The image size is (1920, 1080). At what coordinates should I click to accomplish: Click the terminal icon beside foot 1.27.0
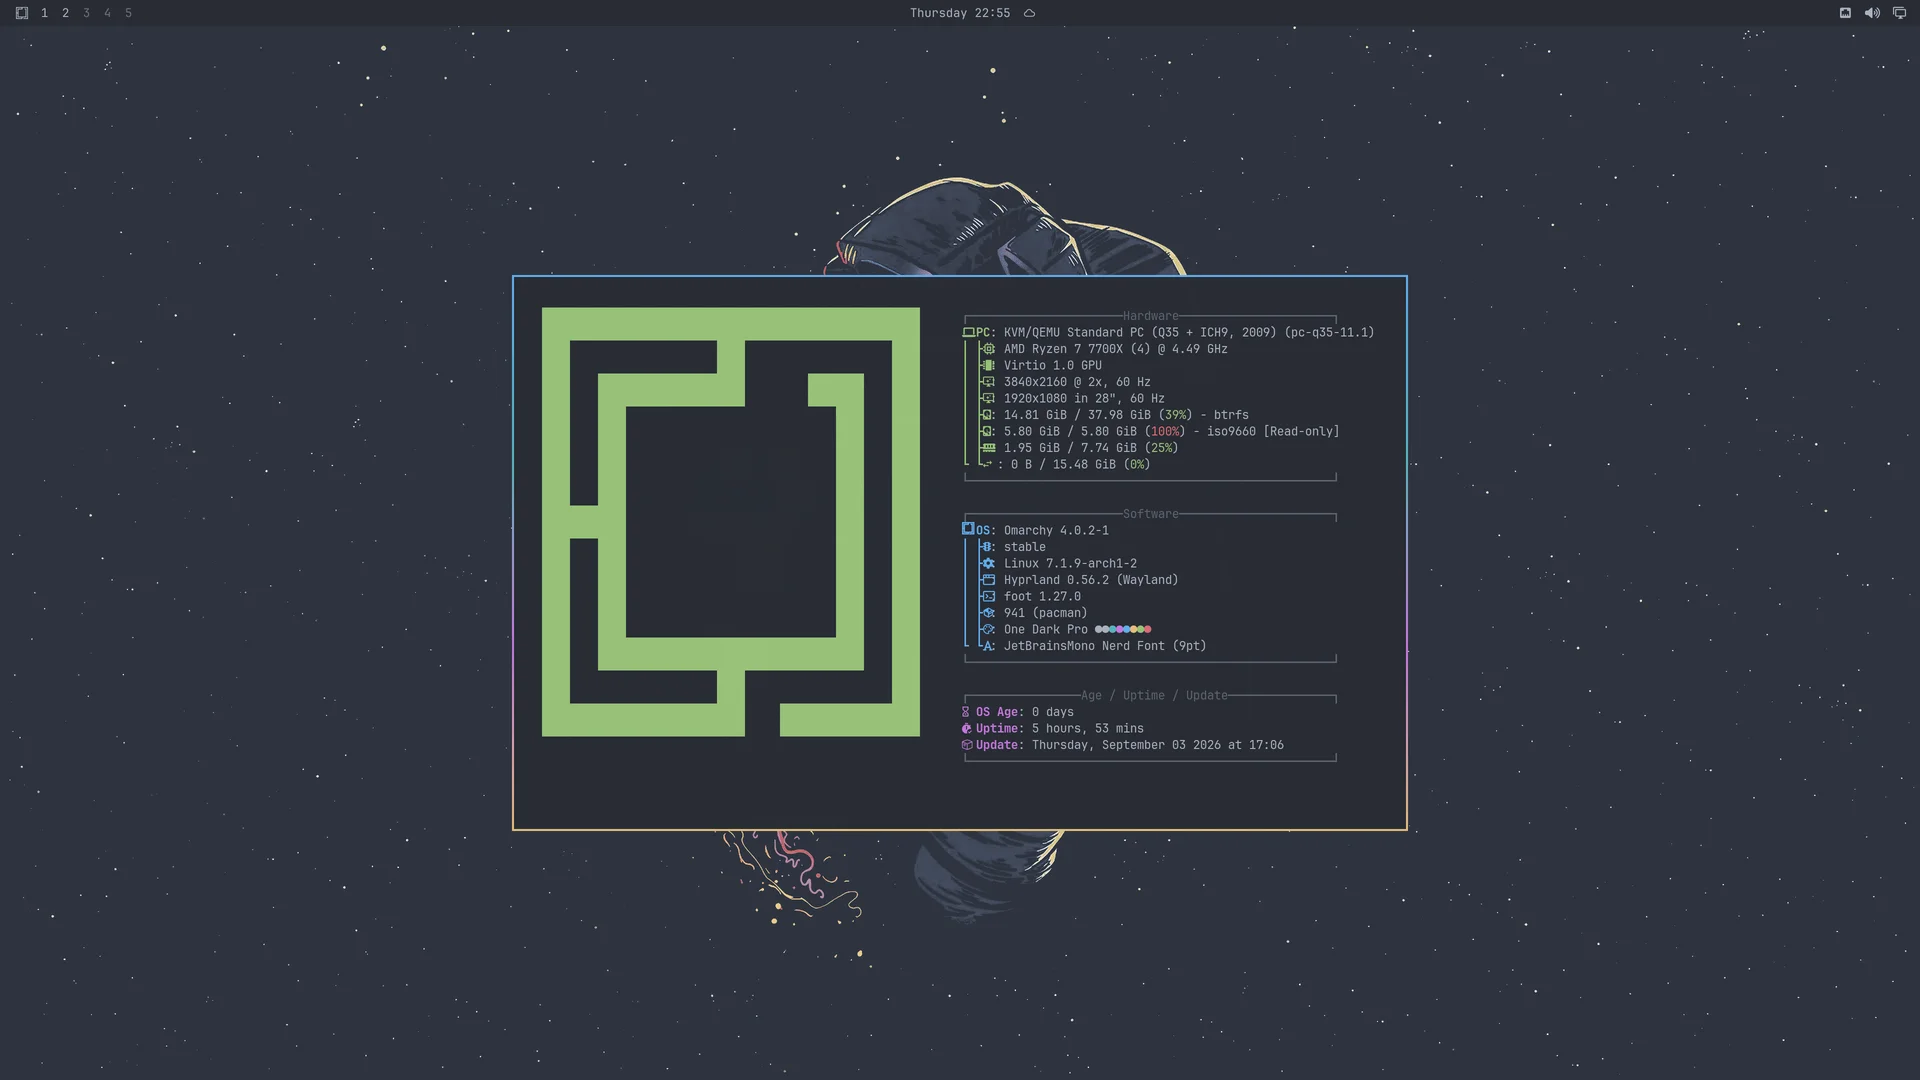(x=988, y=596)
